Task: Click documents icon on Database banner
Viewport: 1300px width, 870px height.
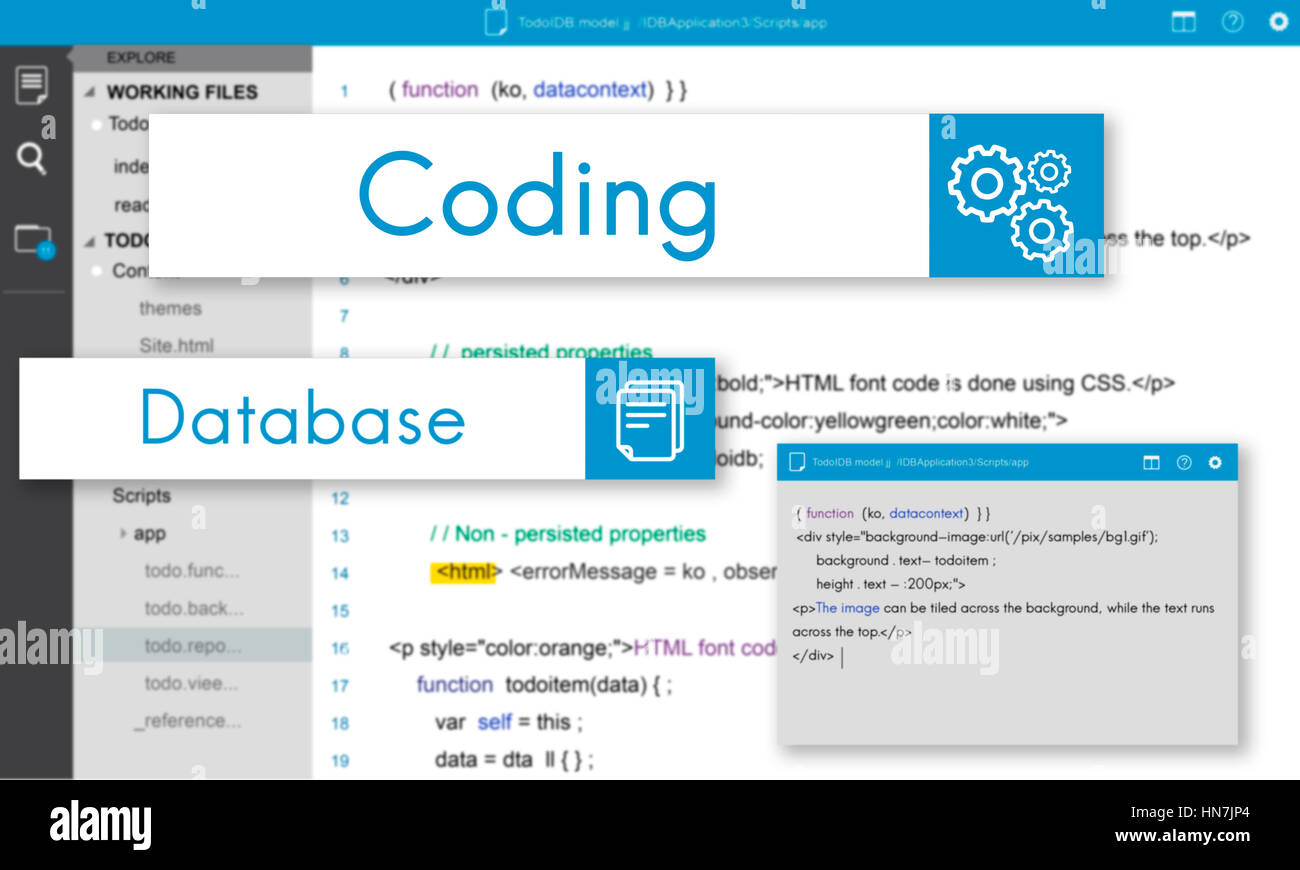Action: point(650,421)
